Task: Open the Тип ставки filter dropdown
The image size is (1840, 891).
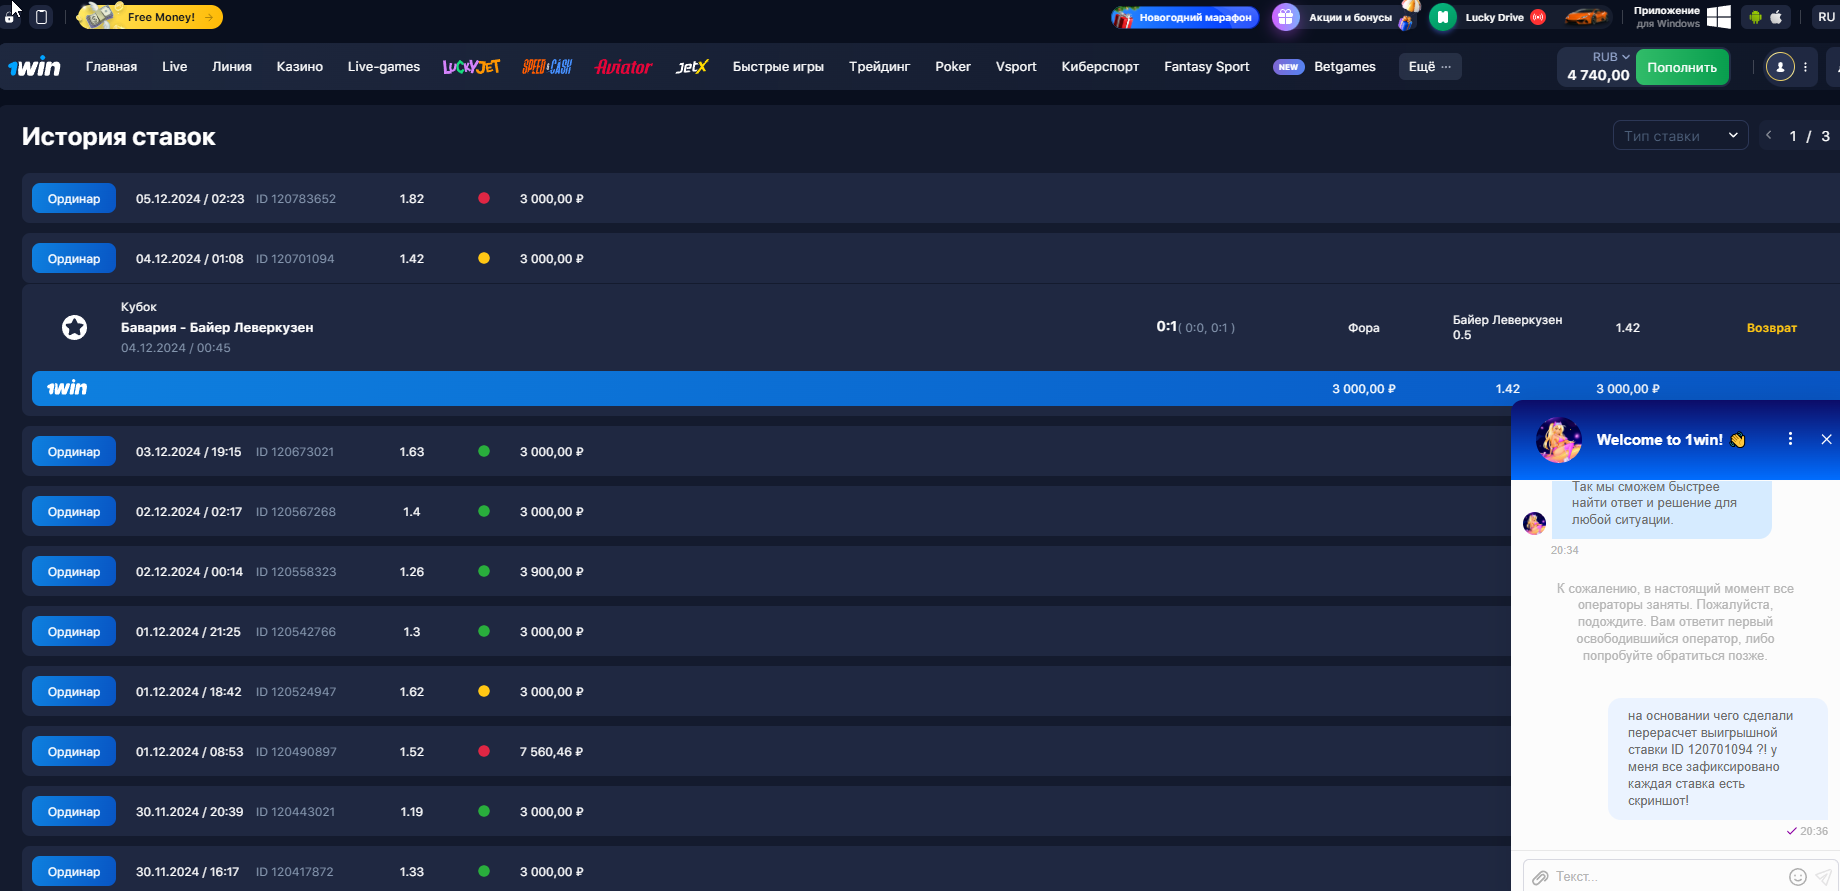Action: [x=1680, y=136]
